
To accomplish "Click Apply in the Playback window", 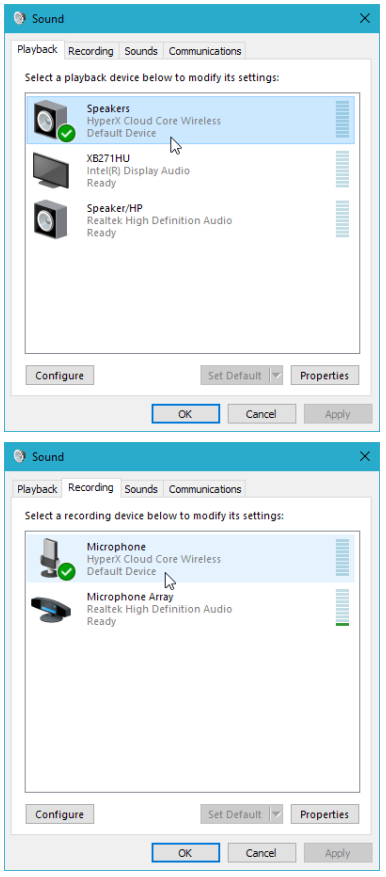I will pyautogui.click(x=338, y=414).
